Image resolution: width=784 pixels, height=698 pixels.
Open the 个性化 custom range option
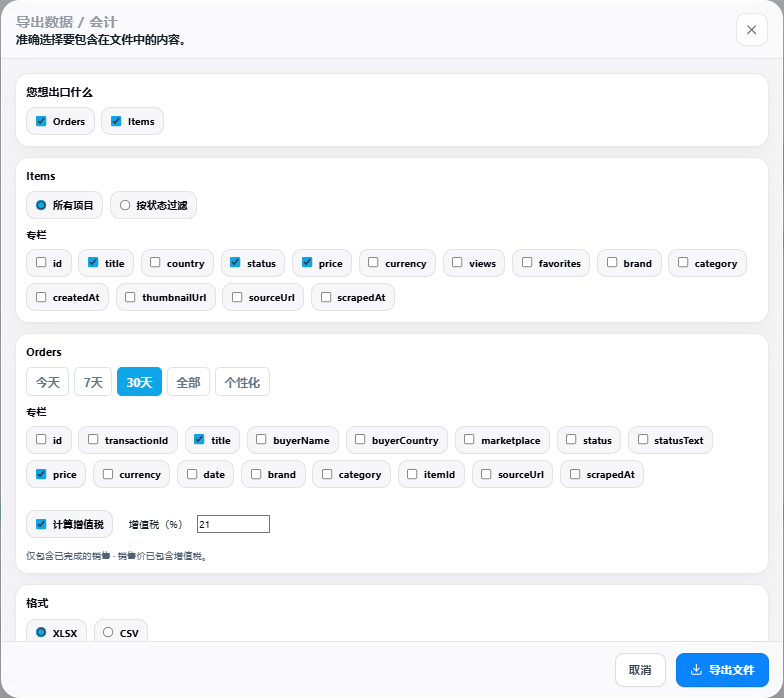tap(242, 382)
